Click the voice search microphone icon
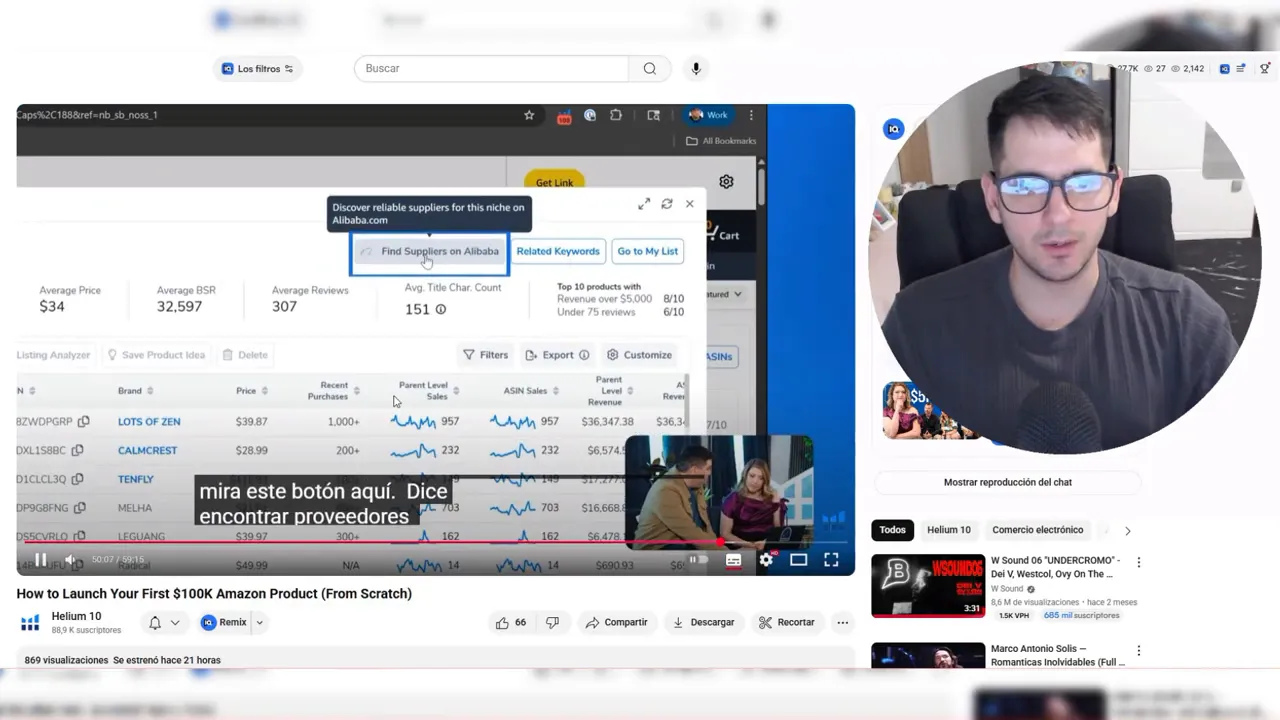The width and height of the screenshot is (1280, 720). click(x=696, y=68)
